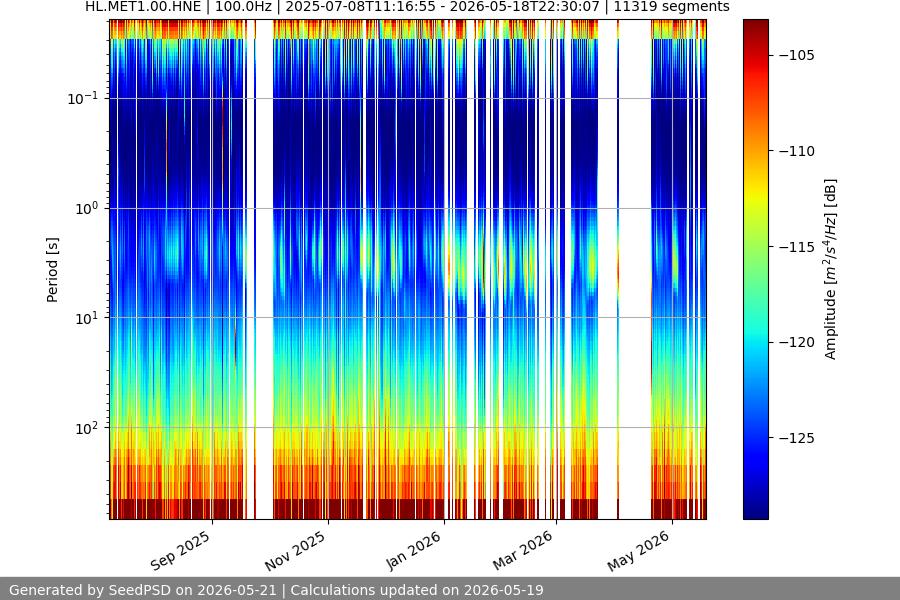Click the Jan 2026 date tick label
Image resolution: width=900 pixels, height=600 pixels.
pyautogui.click(x=413, y=551)
